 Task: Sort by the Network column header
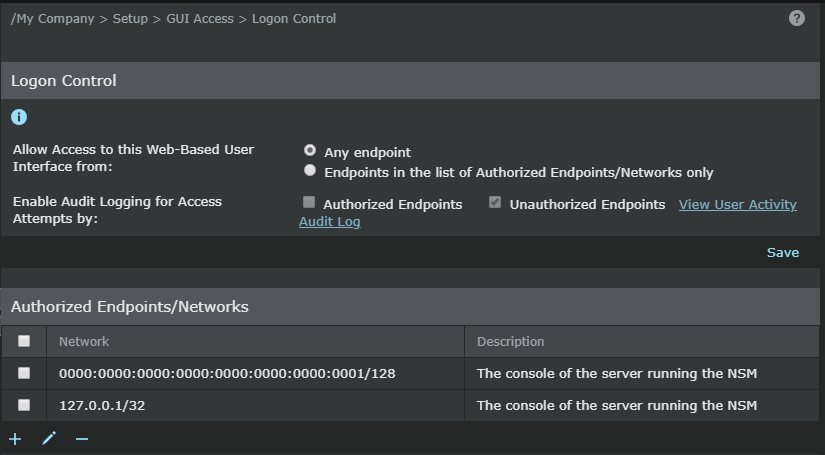click(255, 341)
